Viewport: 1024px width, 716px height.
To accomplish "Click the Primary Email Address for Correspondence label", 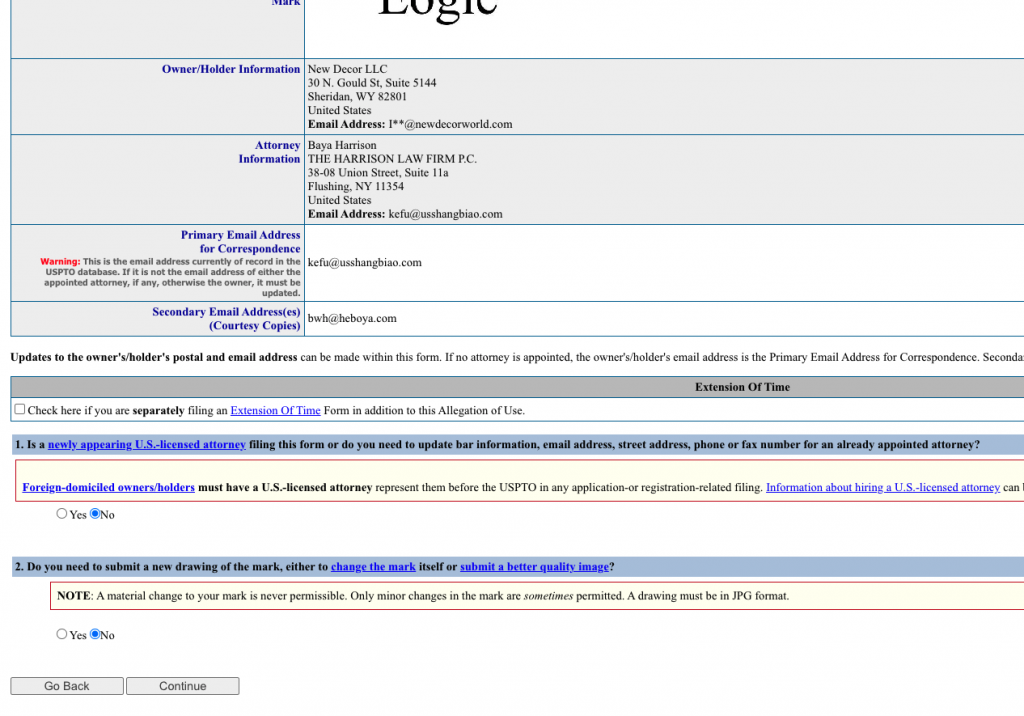I will click(x=240, y=242).
